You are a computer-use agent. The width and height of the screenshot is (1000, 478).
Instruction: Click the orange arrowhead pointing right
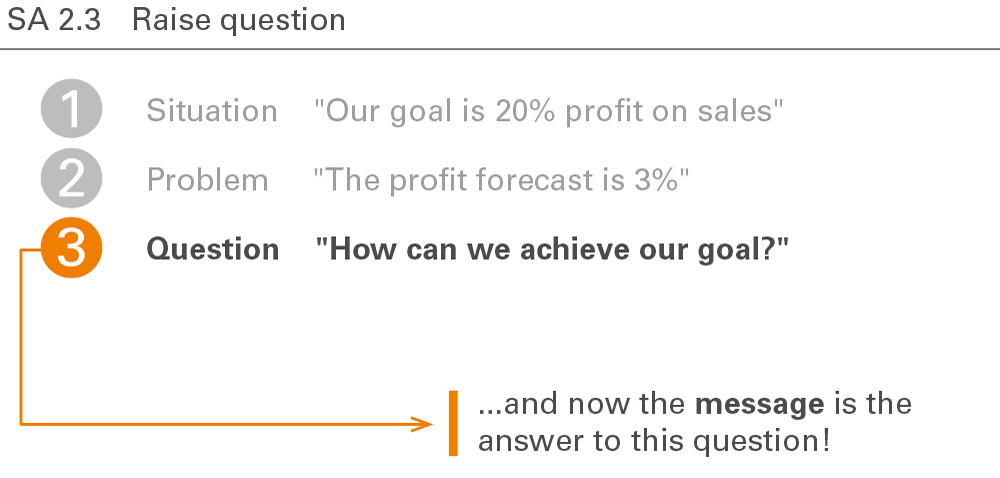422,424
